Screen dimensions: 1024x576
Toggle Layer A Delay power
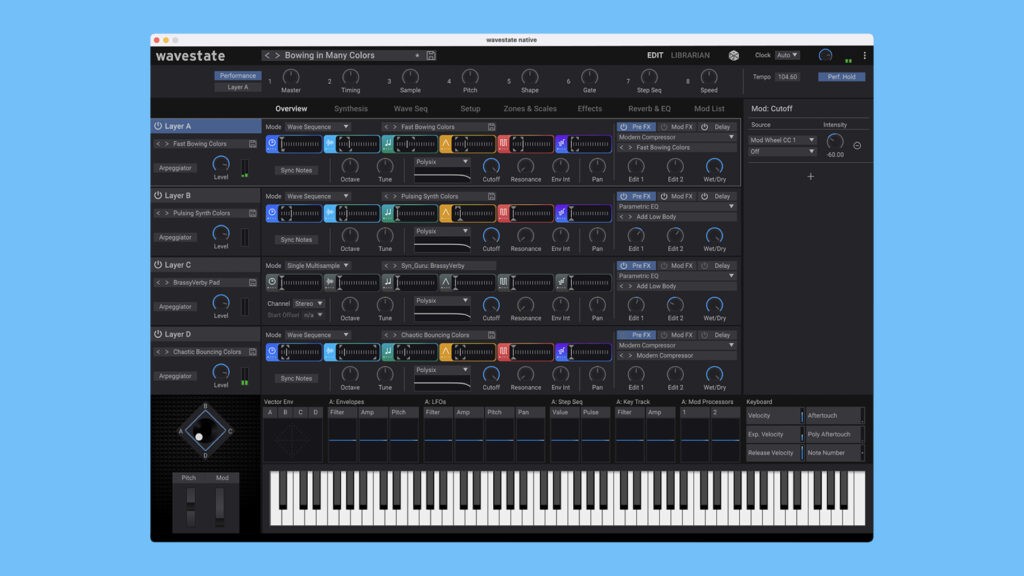705,127
